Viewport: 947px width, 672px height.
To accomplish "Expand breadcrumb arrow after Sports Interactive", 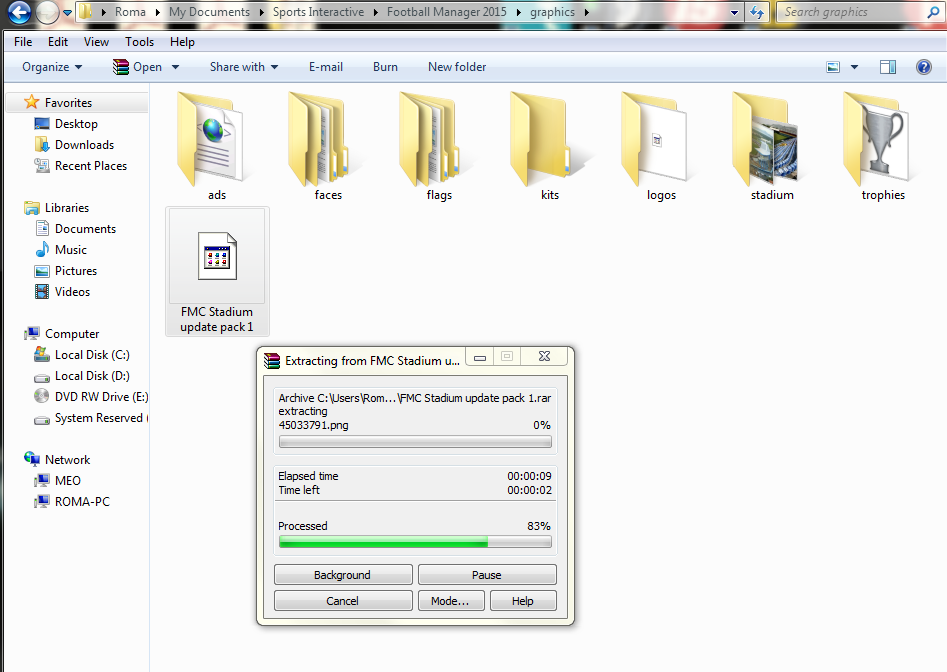I will tap(375, 12).
